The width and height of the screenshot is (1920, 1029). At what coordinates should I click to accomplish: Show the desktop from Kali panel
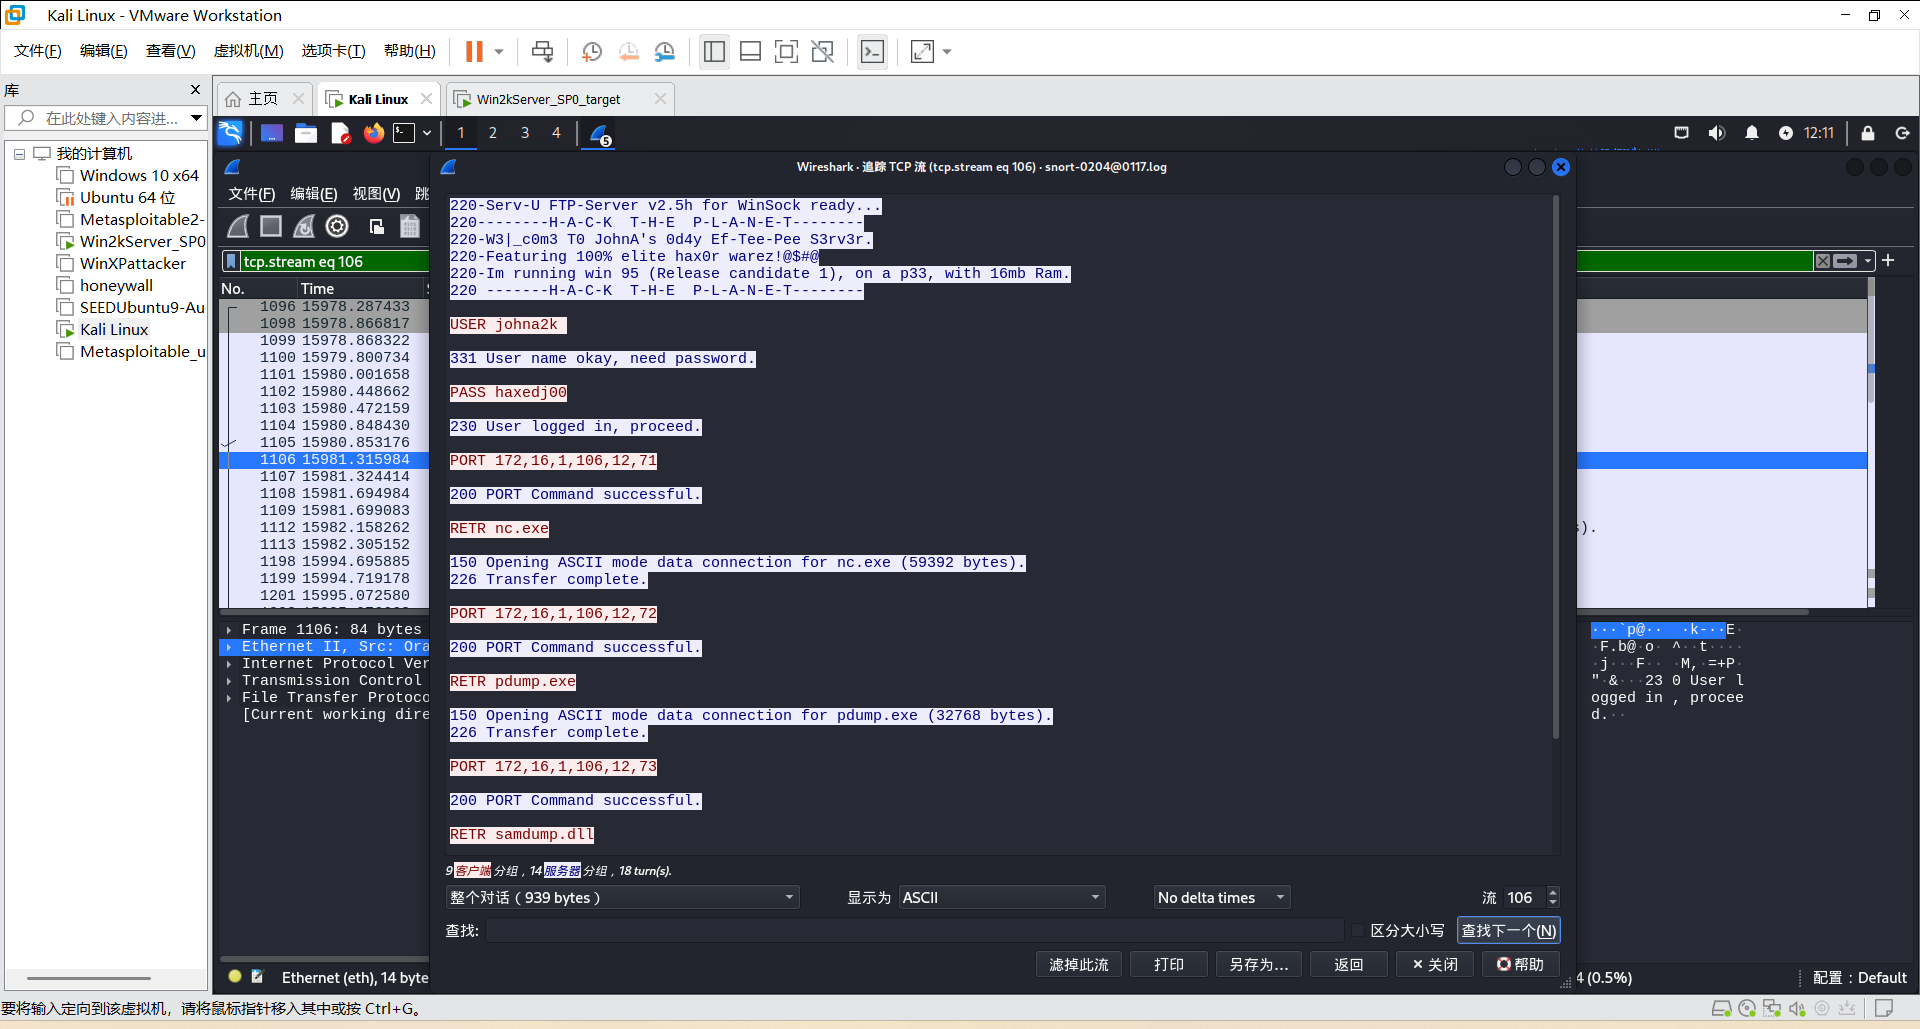coord(272,133)
